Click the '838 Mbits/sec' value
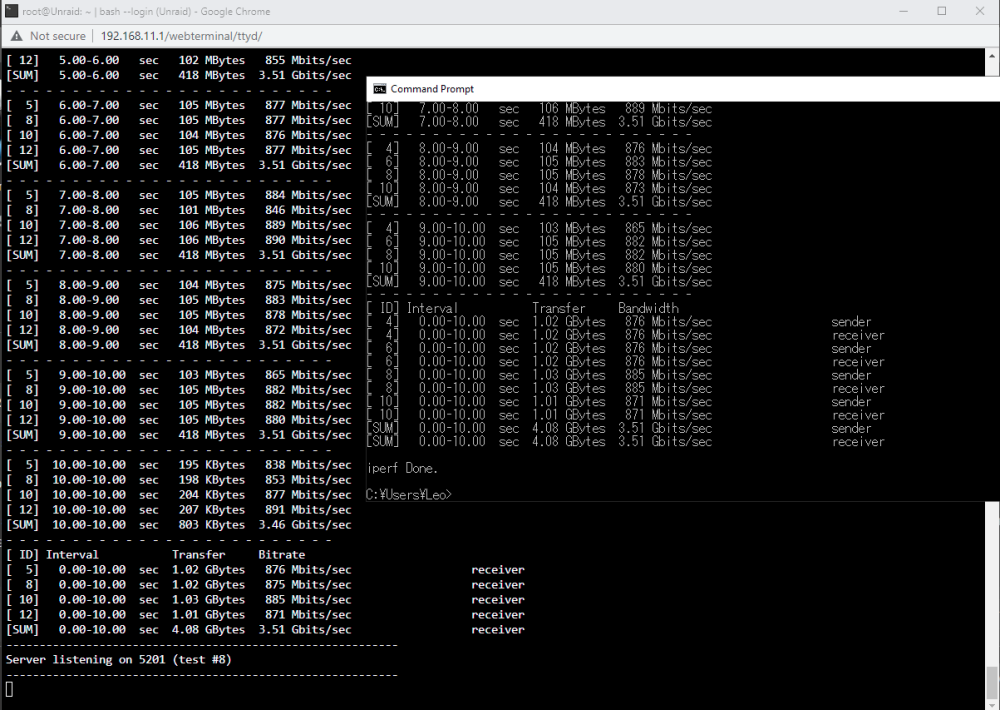 308,465
